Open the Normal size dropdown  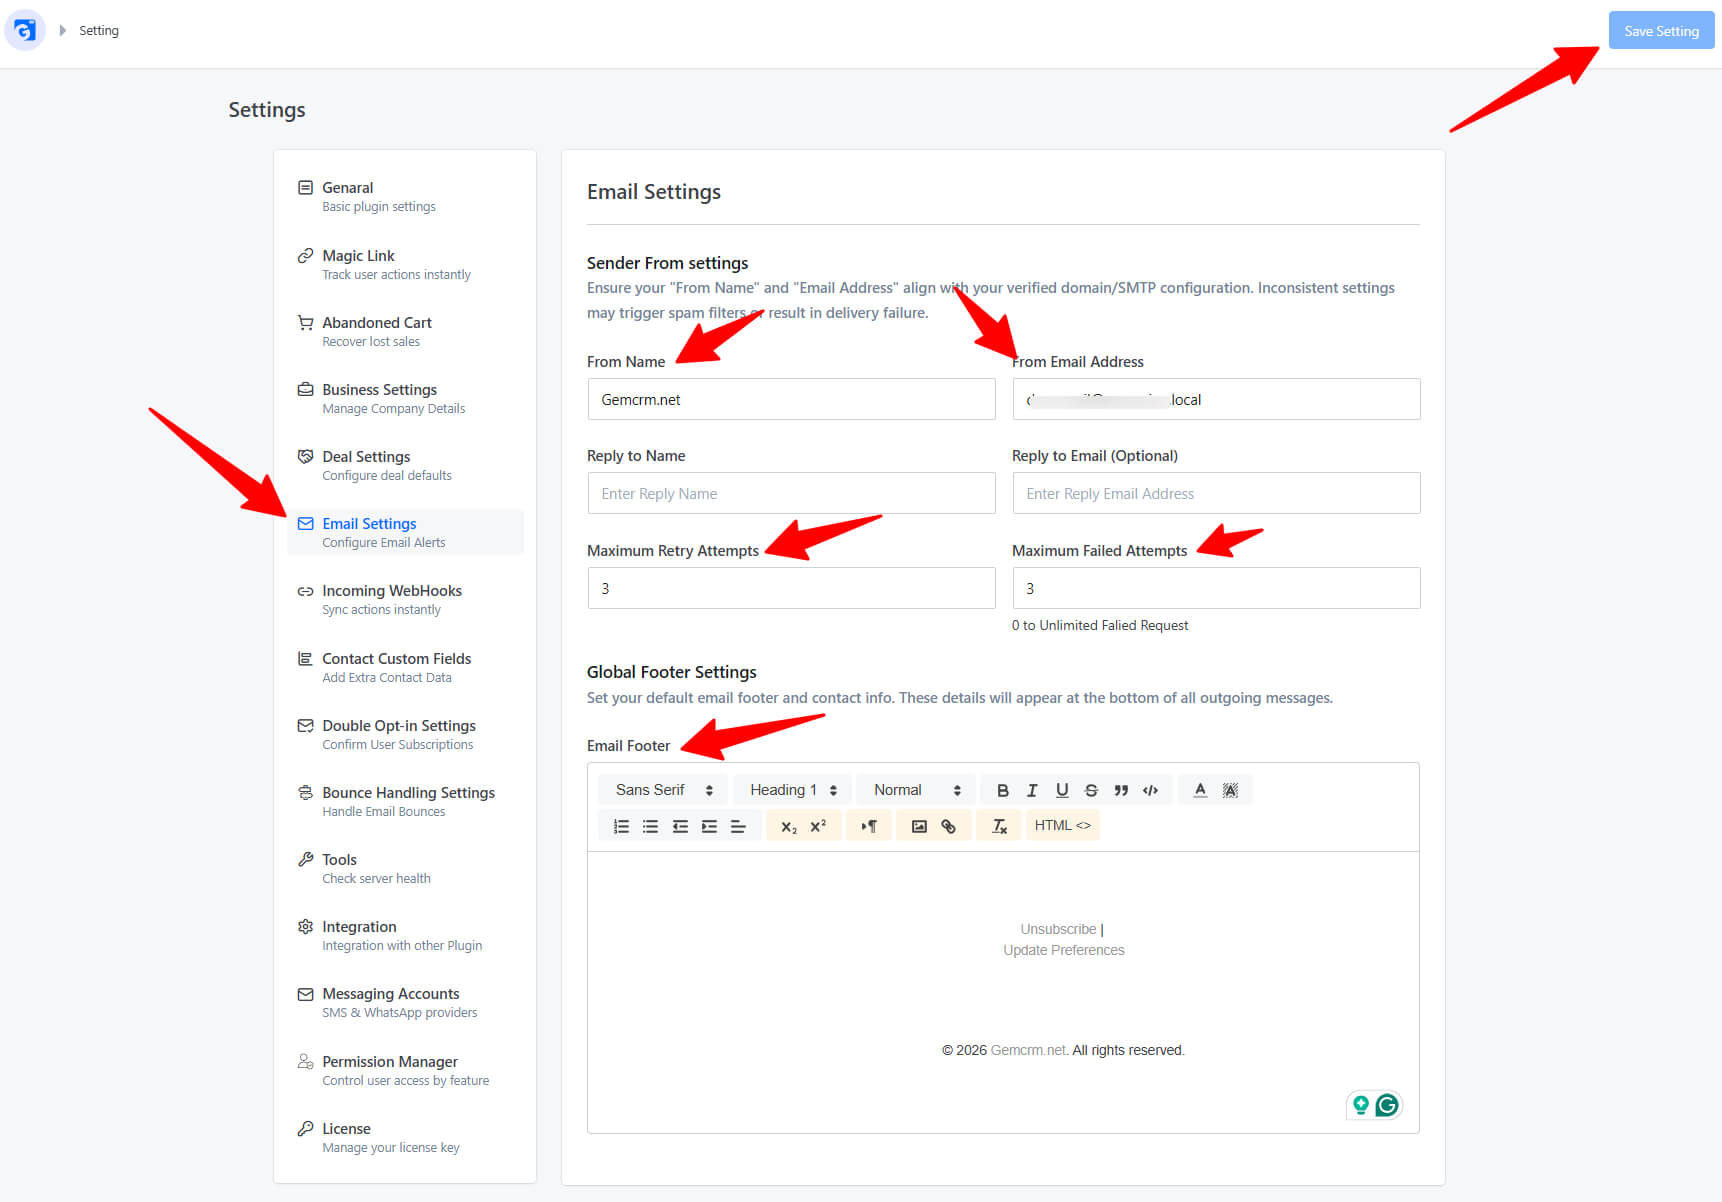pyautogui.click(x=917, y=790)
